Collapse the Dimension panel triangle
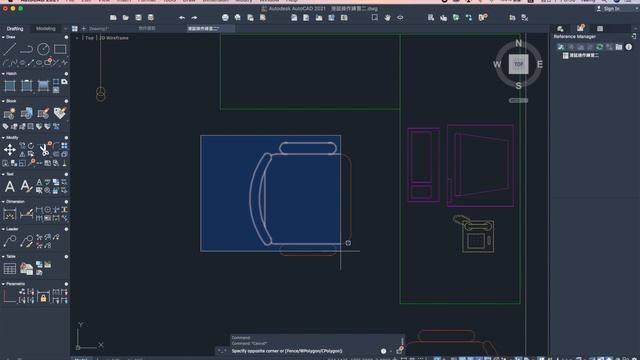The width and height of the screenshot is (640, 360). tap(3, 202)
